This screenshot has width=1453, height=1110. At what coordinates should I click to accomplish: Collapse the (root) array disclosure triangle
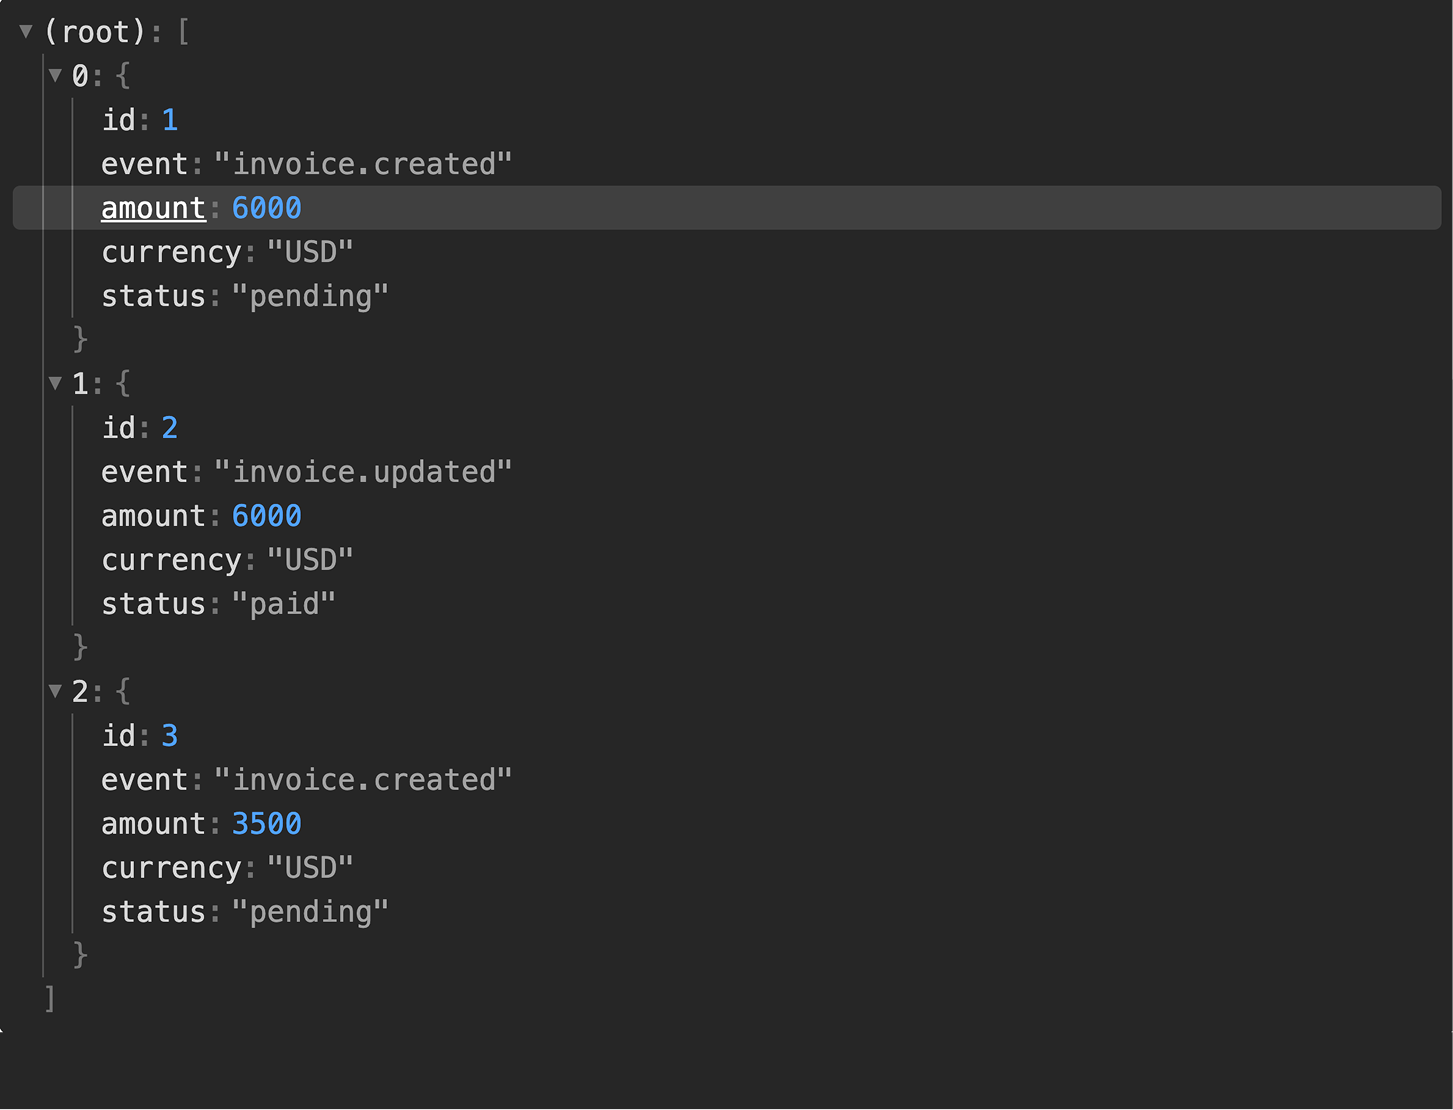tap(26, 32)
